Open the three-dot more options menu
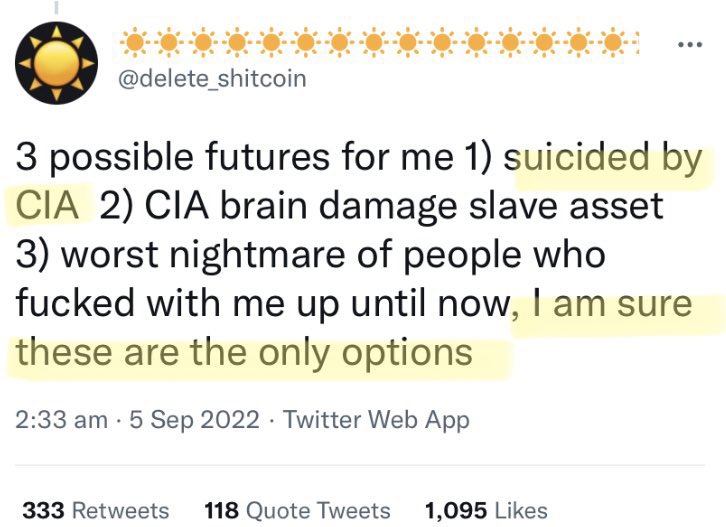The image size is (726, 527). click(x=689, y=44)
